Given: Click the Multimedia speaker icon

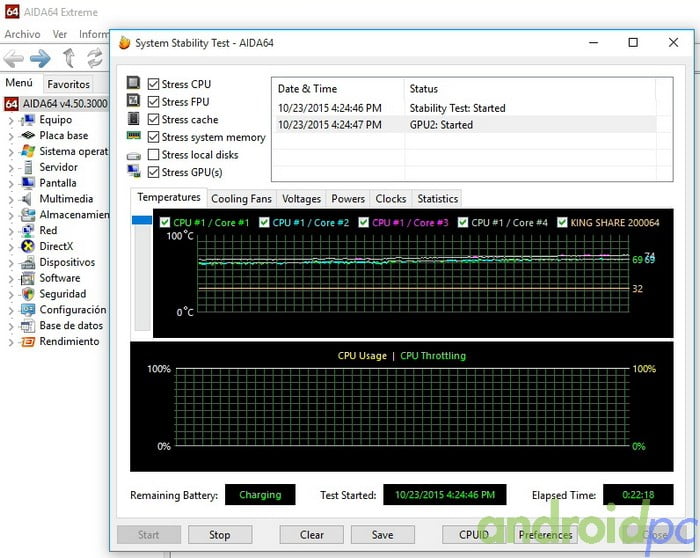Looking at the screenshot, I should point(28,199).
